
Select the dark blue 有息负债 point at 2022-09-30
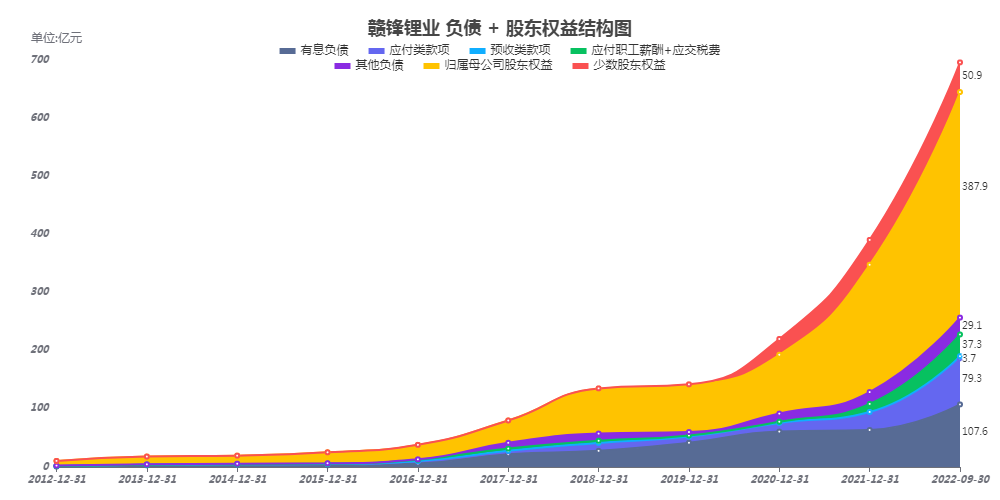point(959,404)
